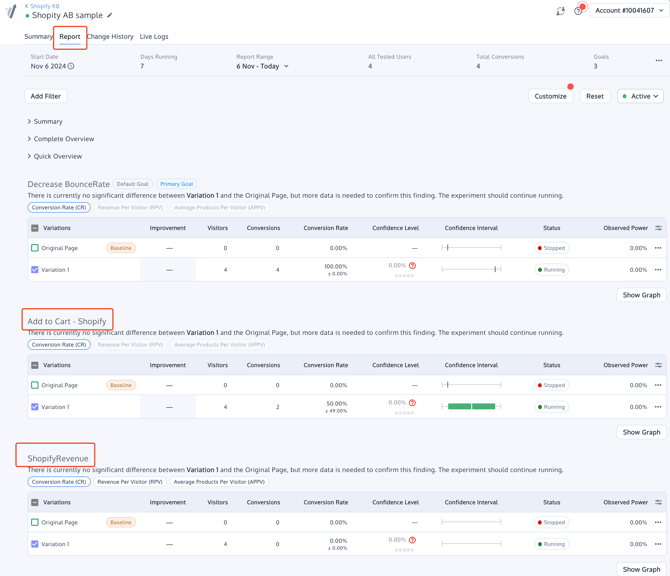The width and height of the screenshot is (670, 576).
Task: Open the report header three-dots menu
Action: (658, 60)
